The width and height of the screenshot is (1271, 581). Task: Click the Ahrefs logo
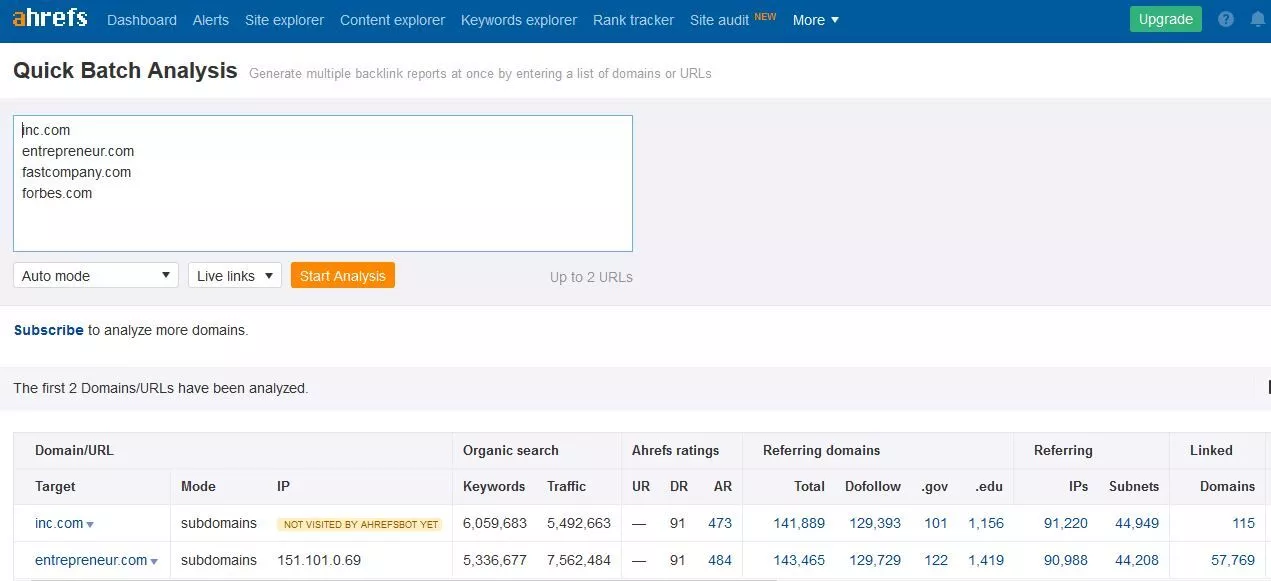click(x=50, y=19)
